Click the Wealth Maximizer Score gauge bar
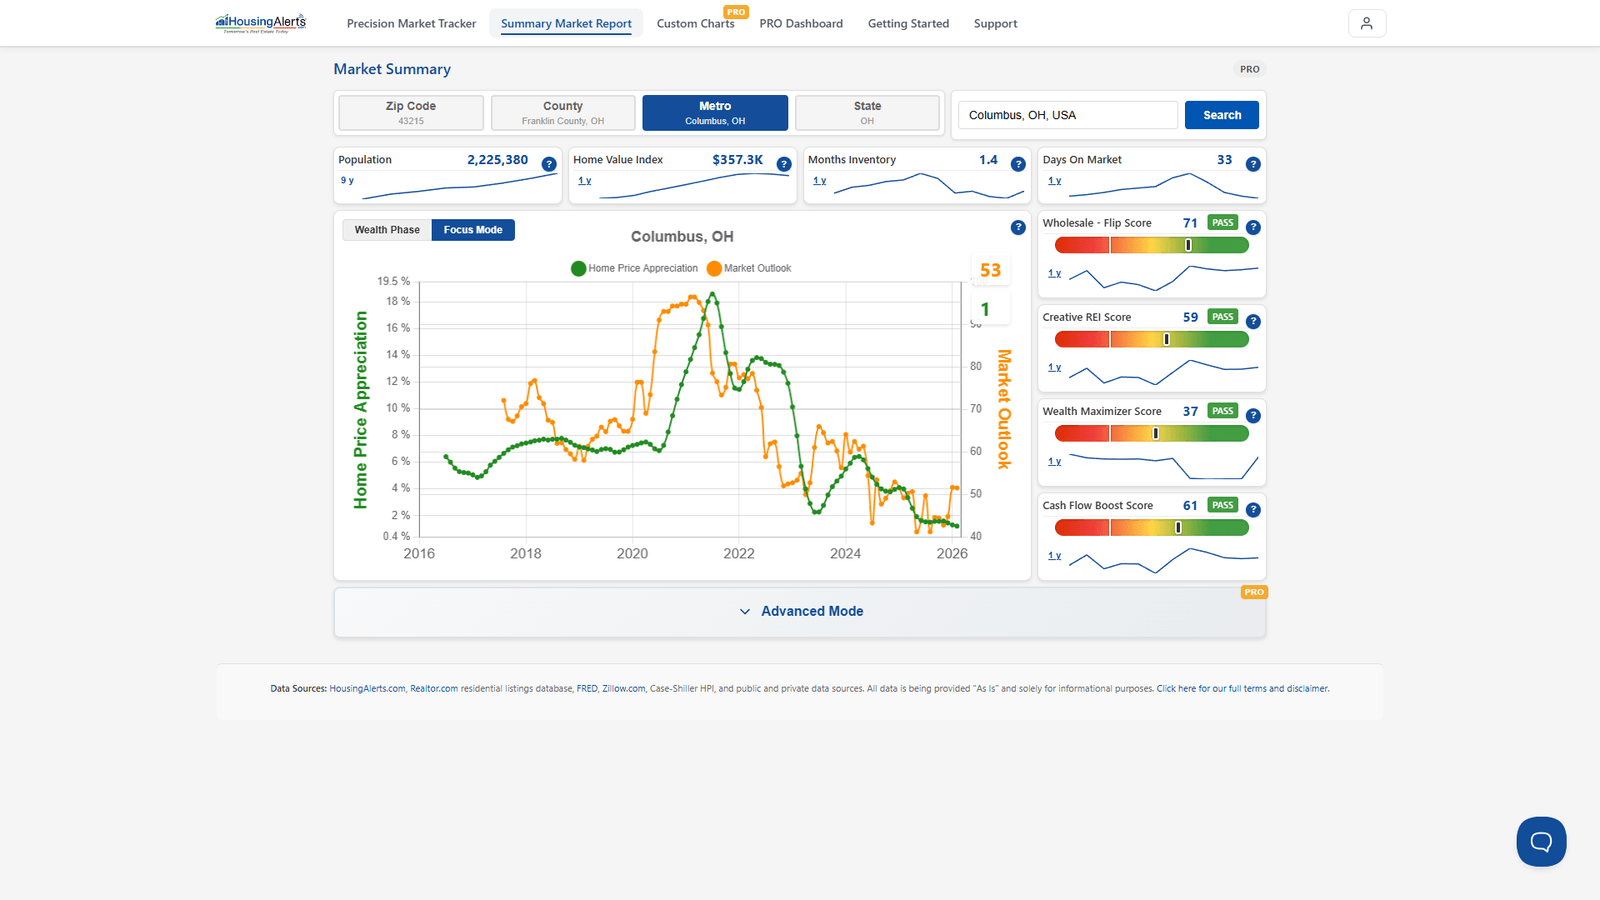 [1152, 433]
